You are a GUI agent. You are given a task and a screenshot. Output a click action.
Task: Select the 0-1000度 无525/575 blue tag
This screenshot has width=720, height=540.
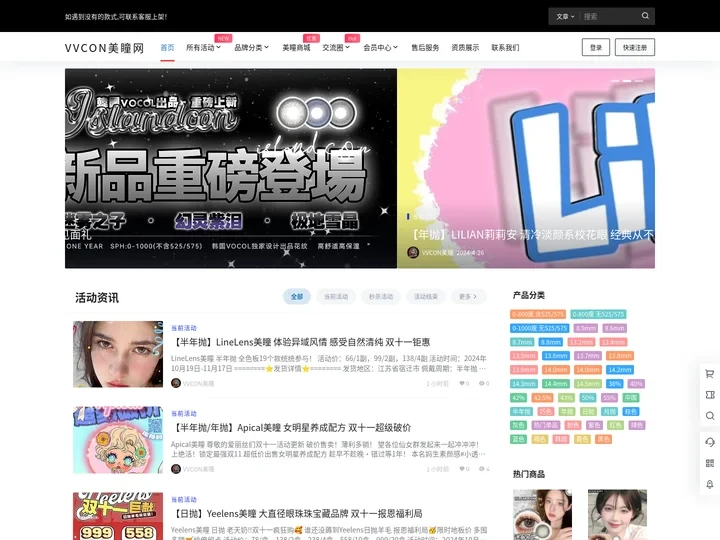(x=540, y=328)
